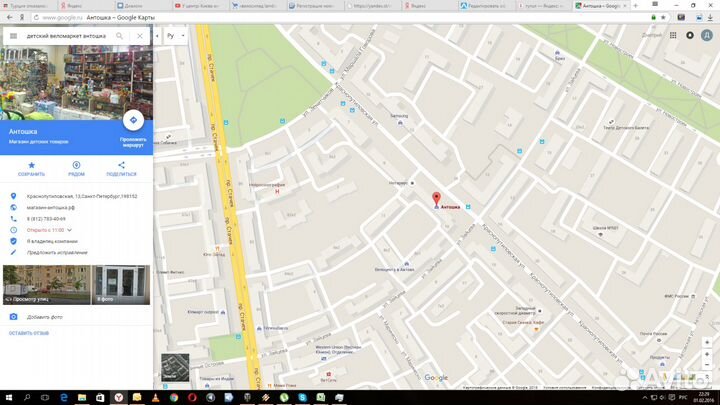Click the Add photo camera icon

(x=13, y=316)
